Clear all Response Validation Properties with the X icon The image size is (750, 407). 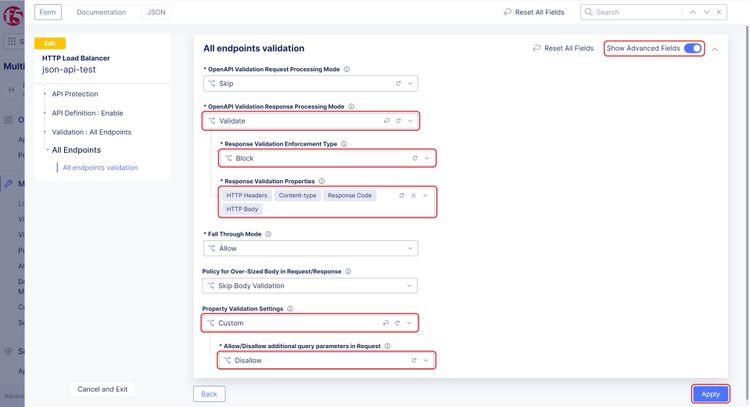[413, 195]
